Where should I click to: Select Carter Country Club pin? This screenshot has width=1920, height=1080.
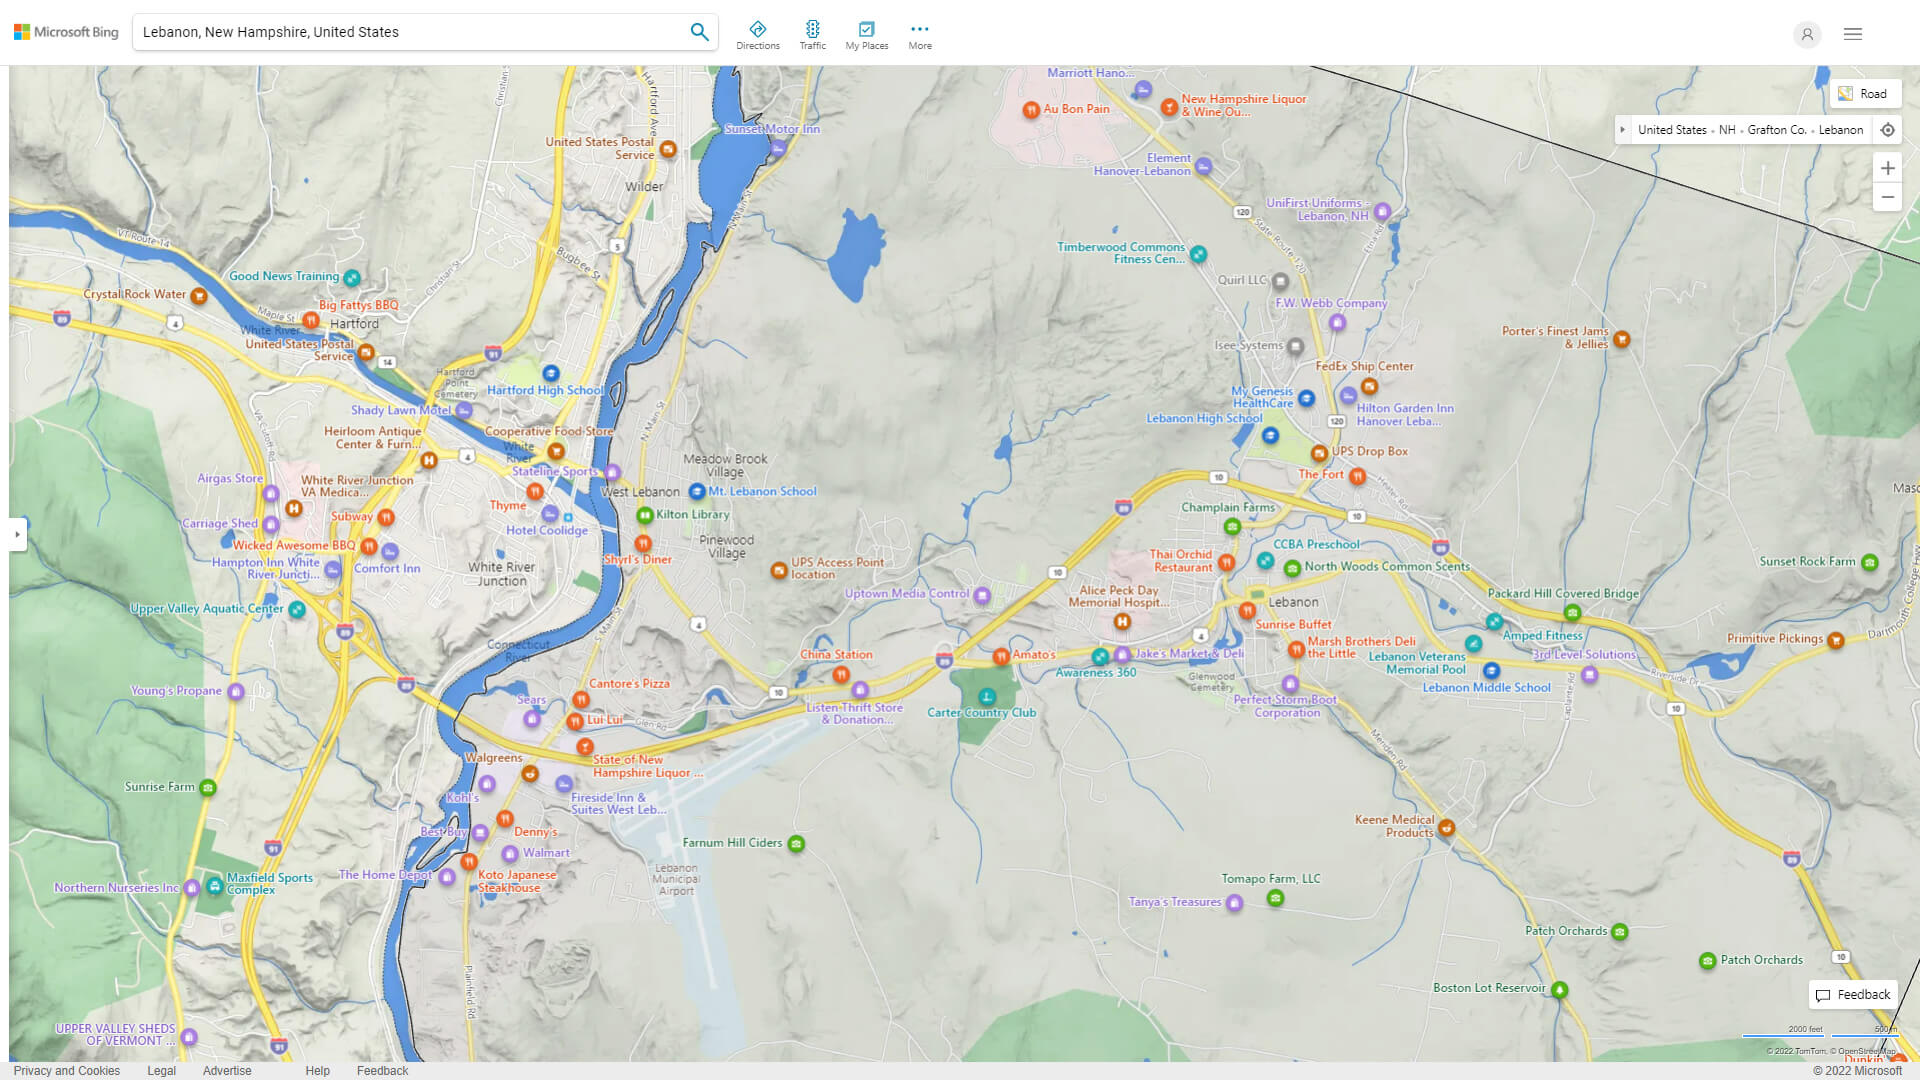click(x=987, y=697)
